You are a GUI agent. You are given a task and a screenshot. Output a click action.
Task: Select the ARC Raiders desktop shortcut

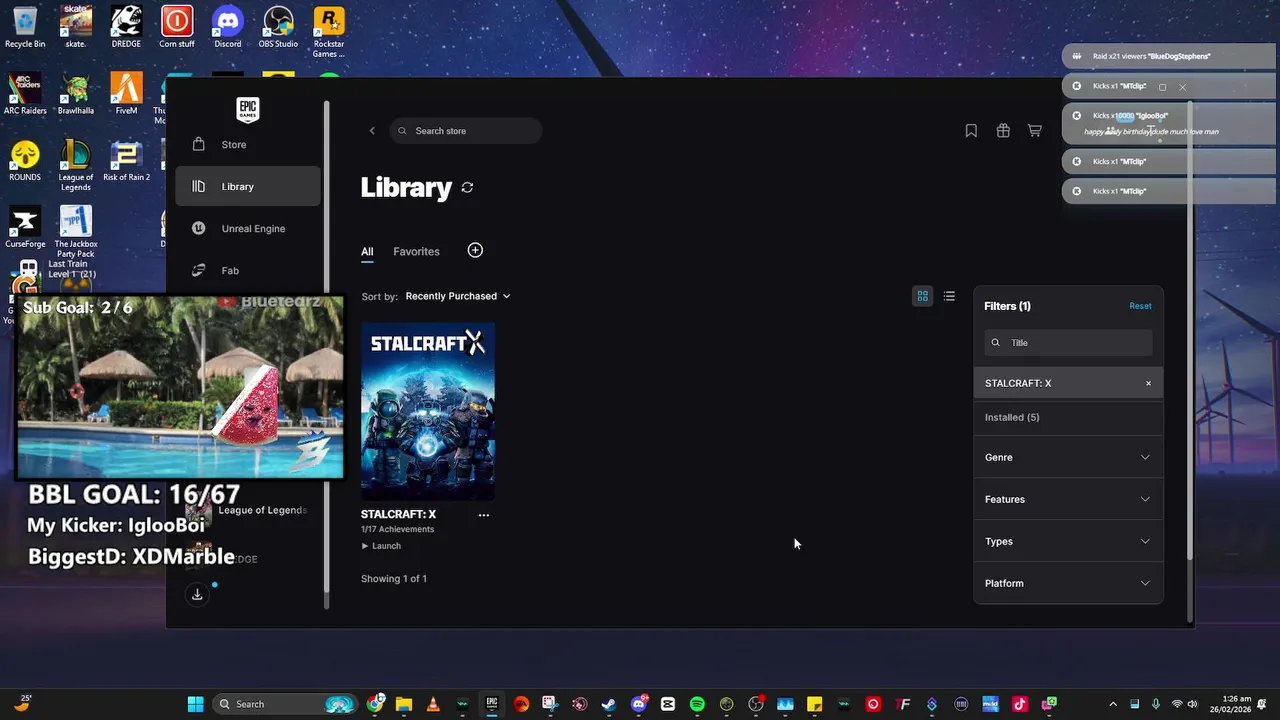coord(25,94)
